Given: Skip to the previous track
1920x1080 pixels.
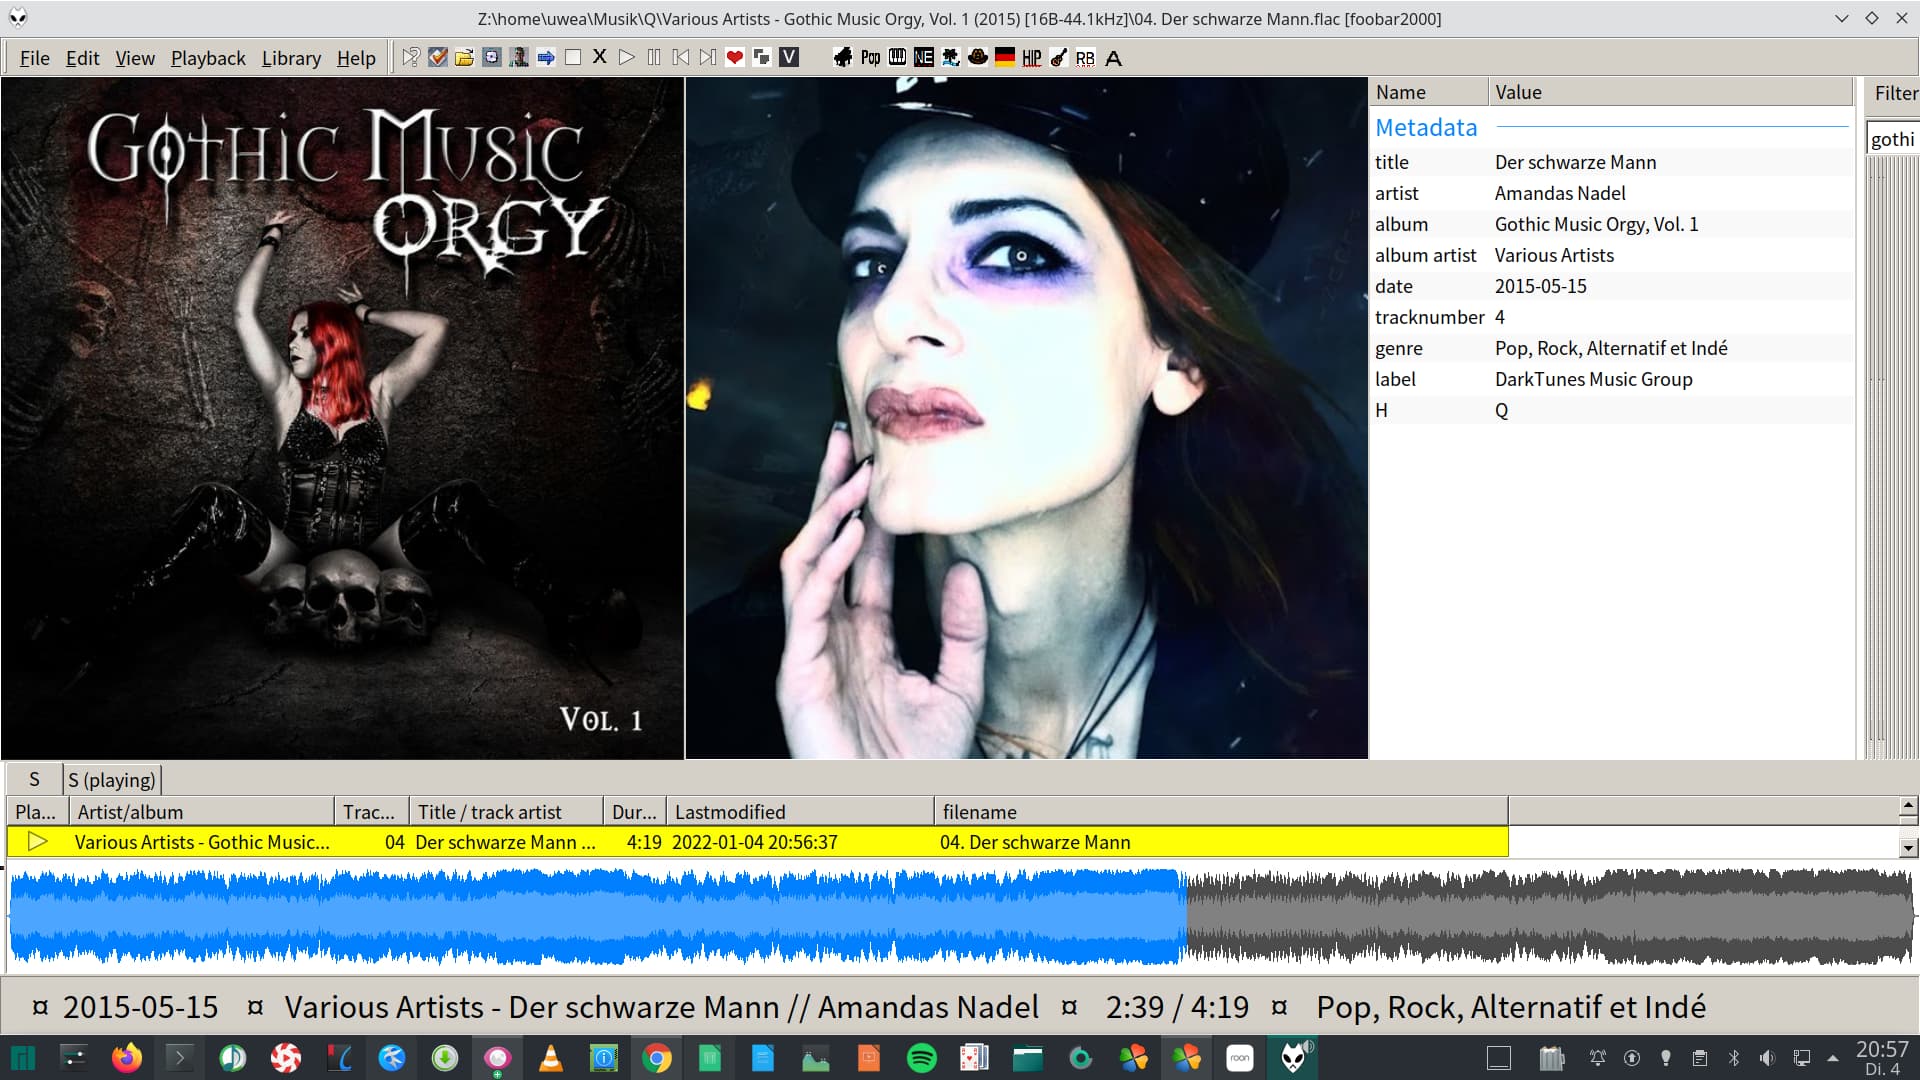Looking at the screenshot, I should tap(681, 57).
